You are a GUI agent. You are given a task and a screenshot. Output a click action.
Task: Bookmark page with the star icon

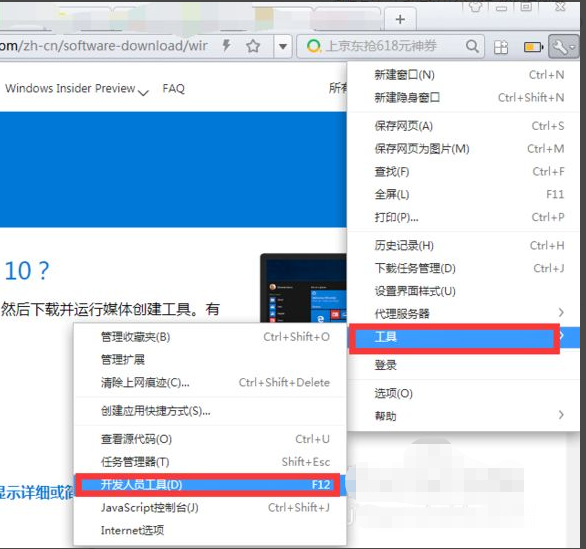[x=253, y=46]
